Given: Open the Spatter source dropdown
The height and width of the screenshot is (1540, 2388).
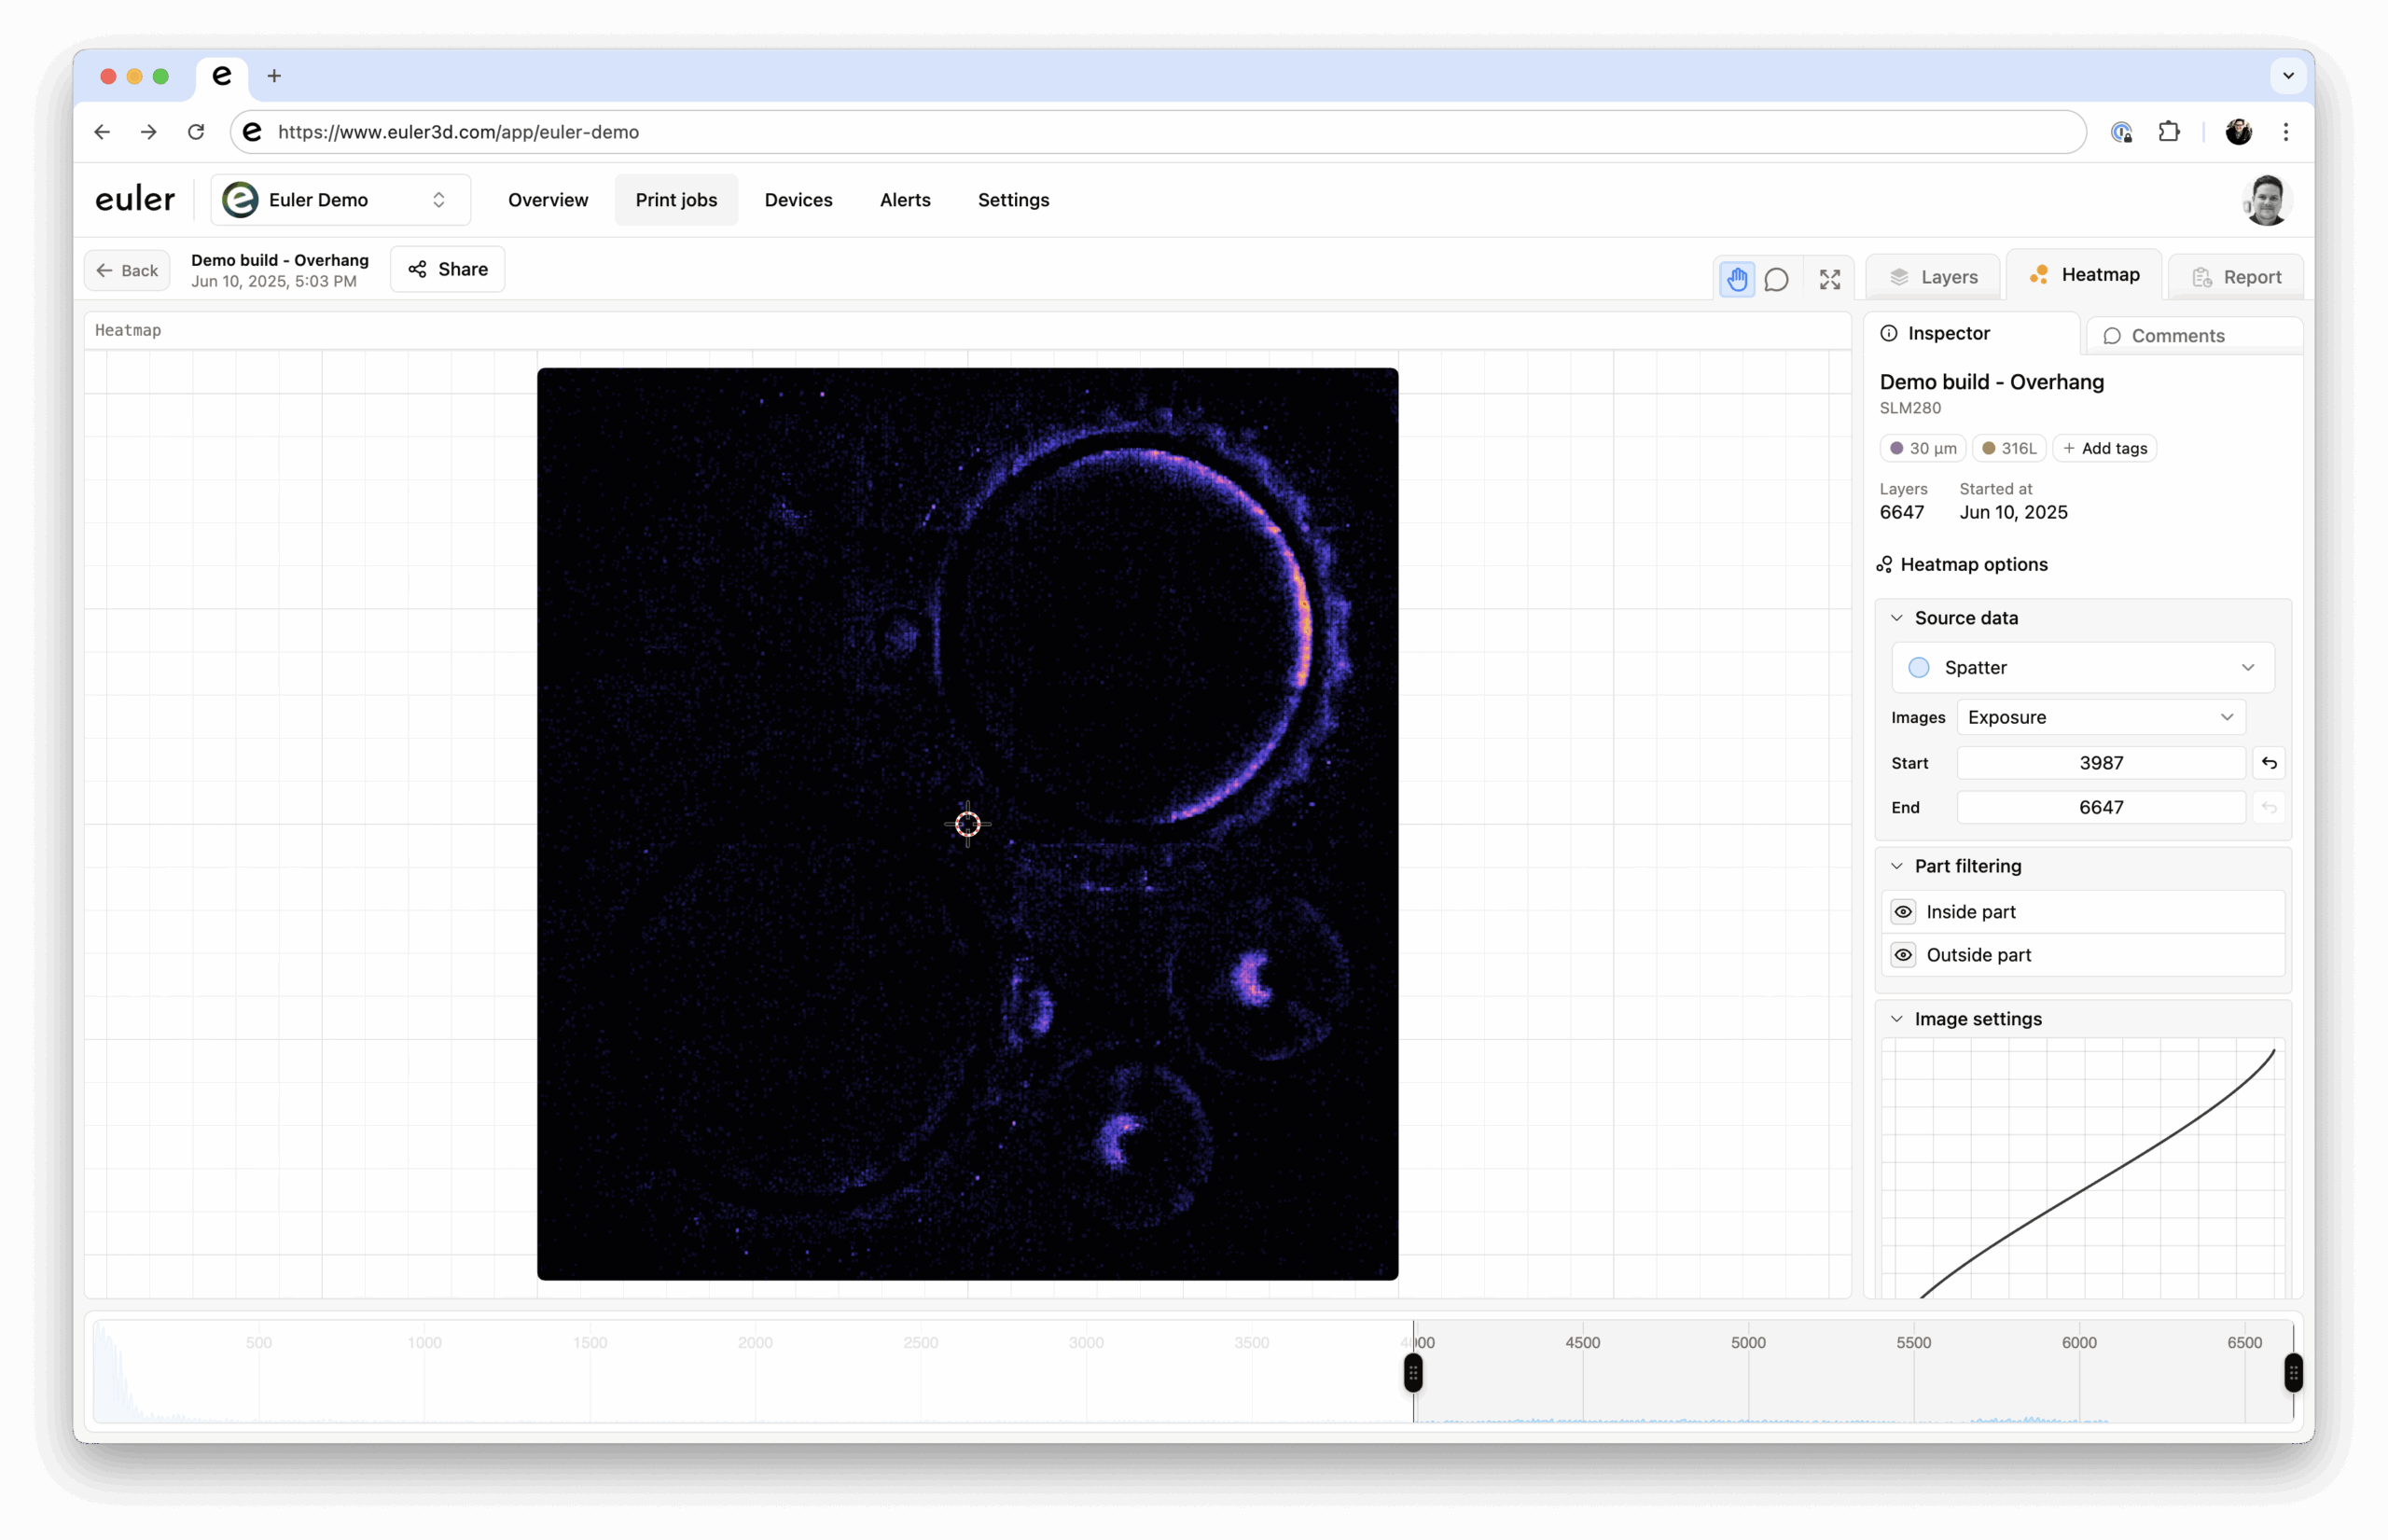Looking at the screenshot, I should (x=2082, y=667).
